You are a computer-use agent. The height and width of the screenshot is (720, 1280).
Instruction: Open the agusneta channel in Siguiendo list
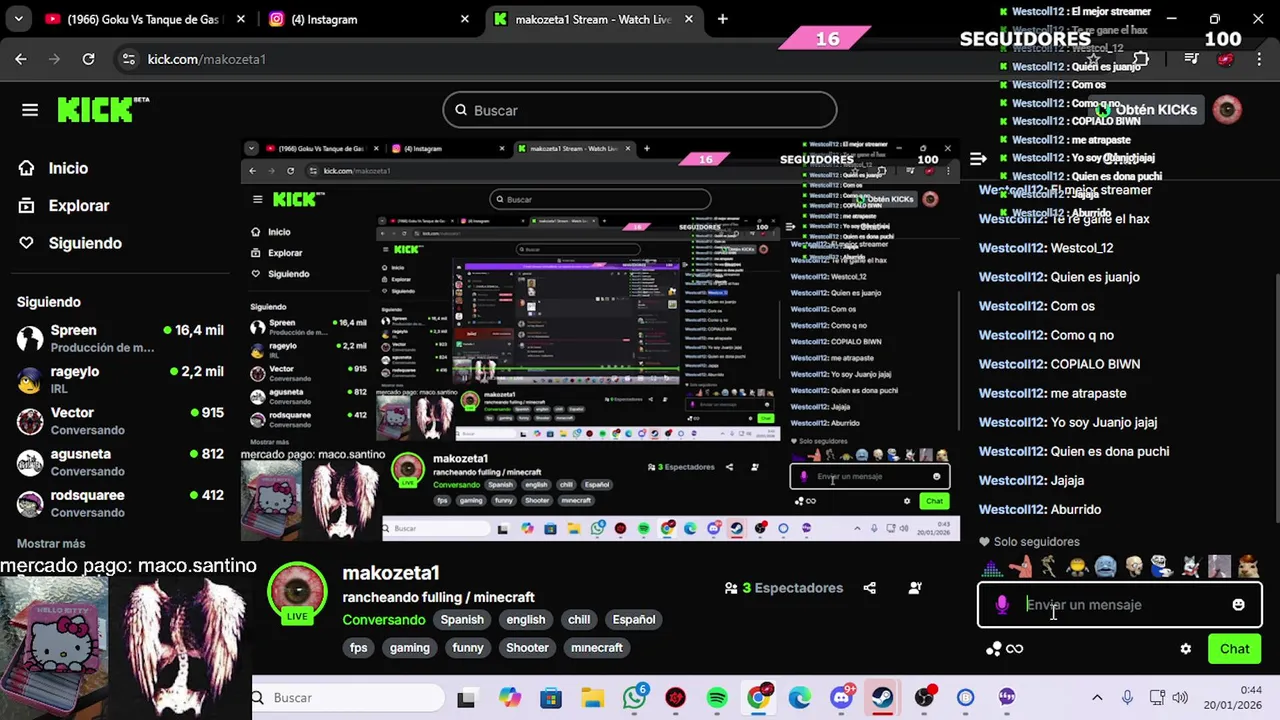click(120, 461)
